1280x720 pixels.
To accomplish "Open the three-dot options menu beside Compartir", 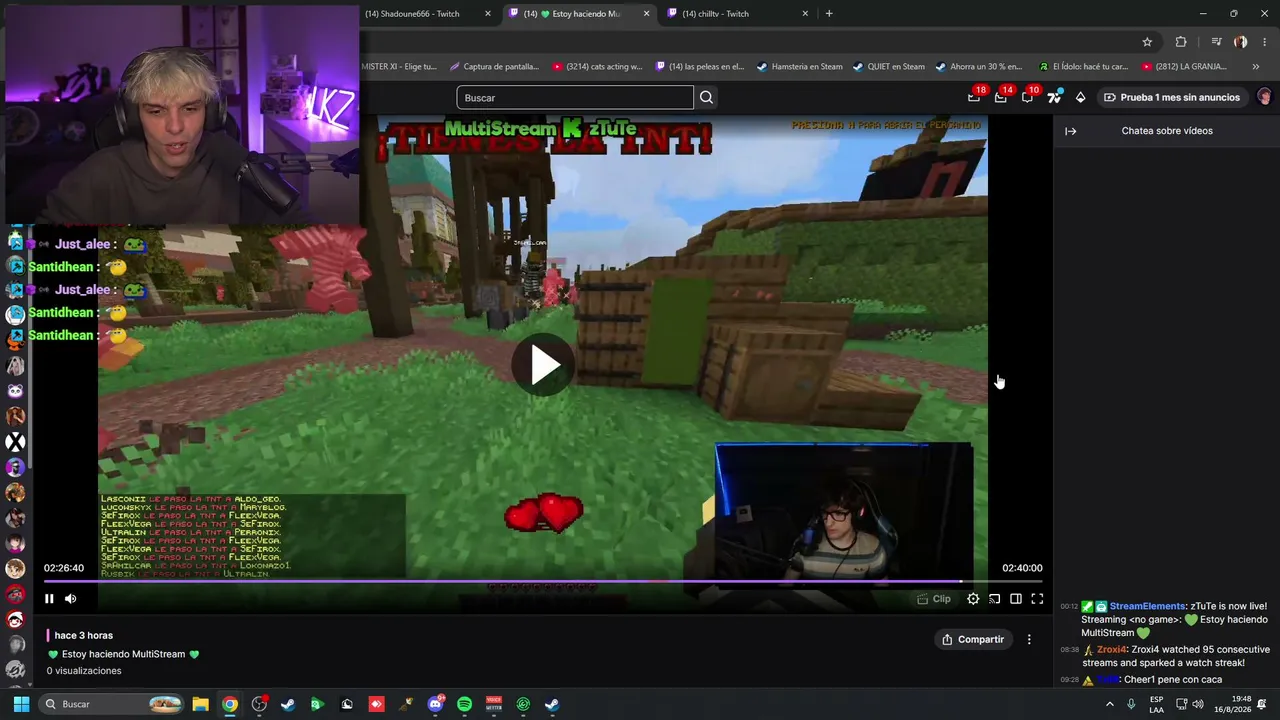I will pos(1029,639).
